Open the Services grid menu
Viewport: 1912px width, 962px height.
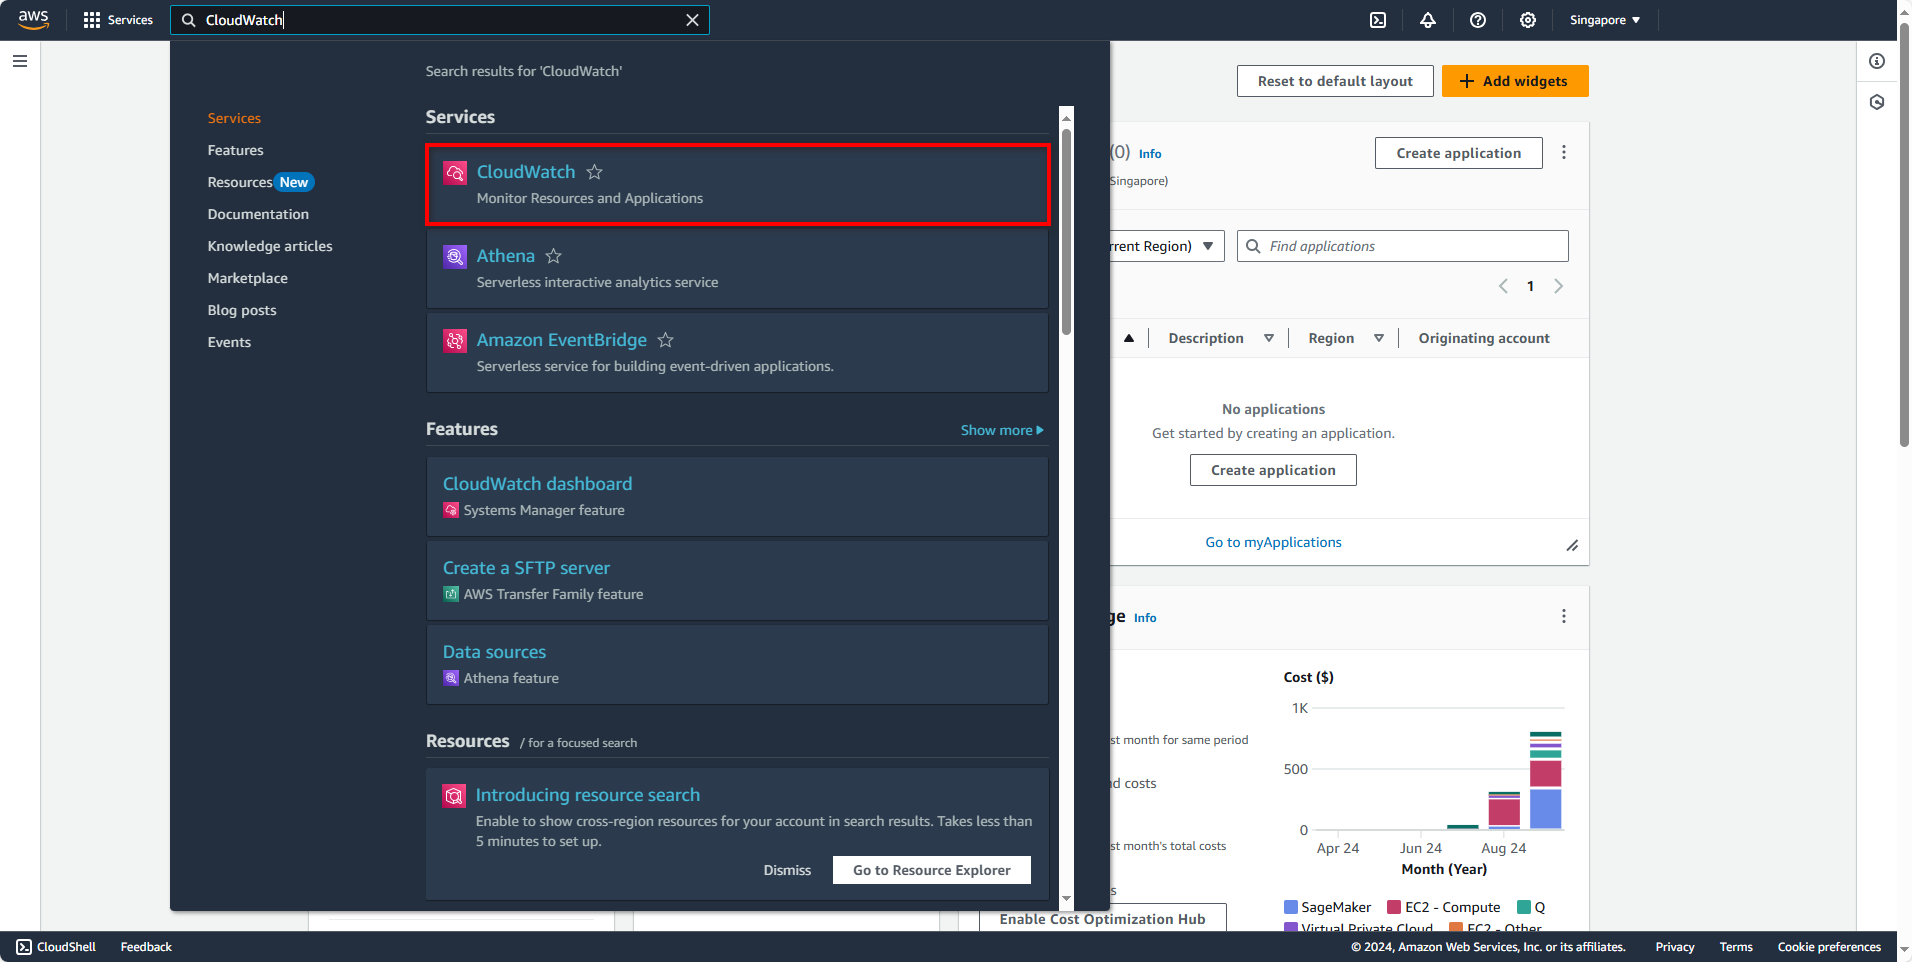coord(118,20)
